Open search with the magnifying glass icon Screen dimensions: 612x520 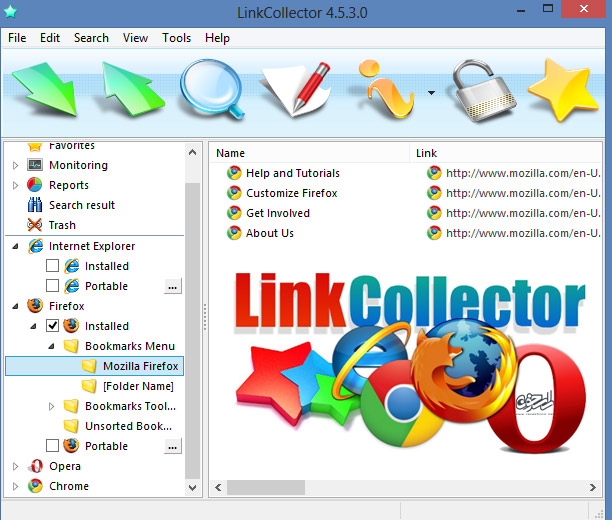pyautogui.click(x=212, y=89)
